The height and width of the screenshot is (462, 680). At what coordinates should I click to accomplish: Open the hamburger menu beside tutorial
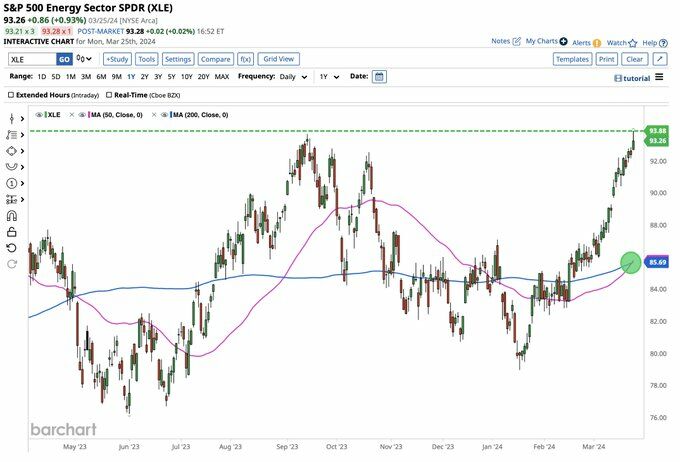pyautogui.click(x=659, y=77)
